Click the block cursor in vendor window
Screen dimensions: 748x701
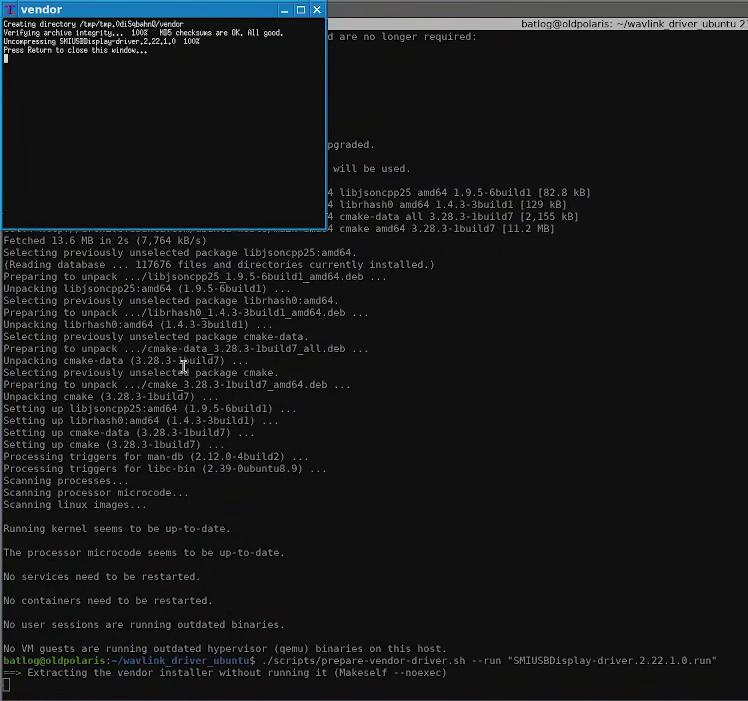click(6, 59)
